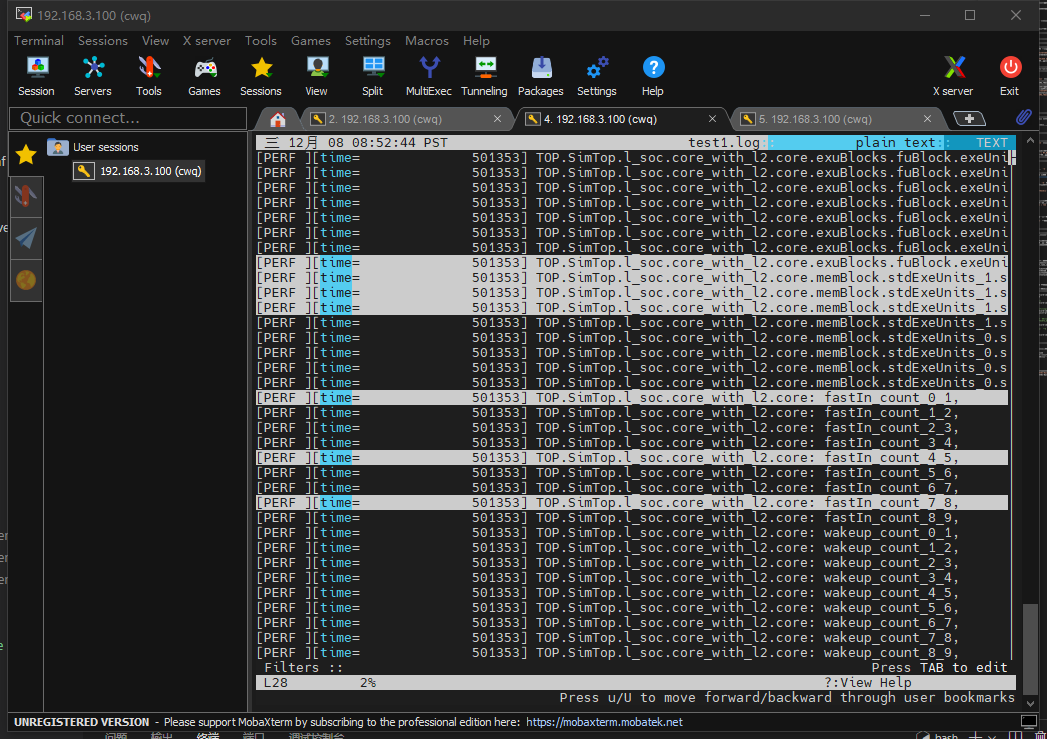Close tab 5. 192.168.3.100 (cwq)

point(927,119)
